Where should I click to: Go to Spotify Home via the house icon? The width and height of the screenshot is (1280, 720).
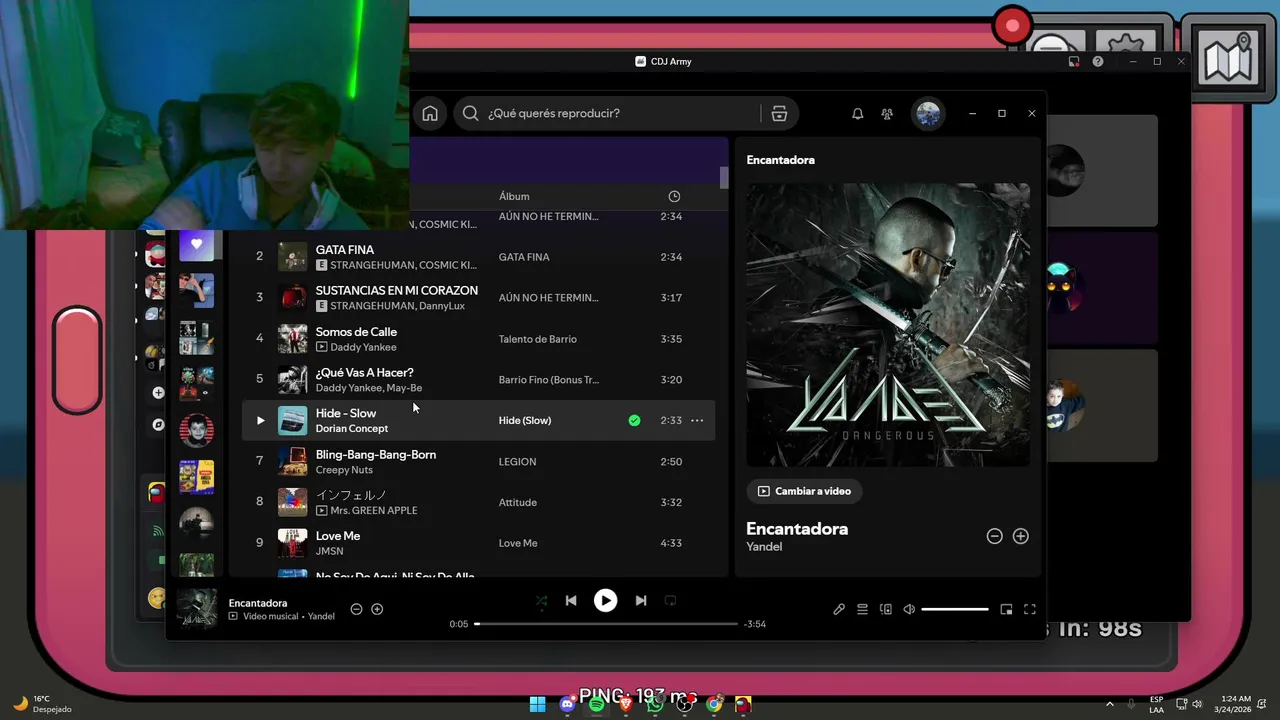[430, 113]
